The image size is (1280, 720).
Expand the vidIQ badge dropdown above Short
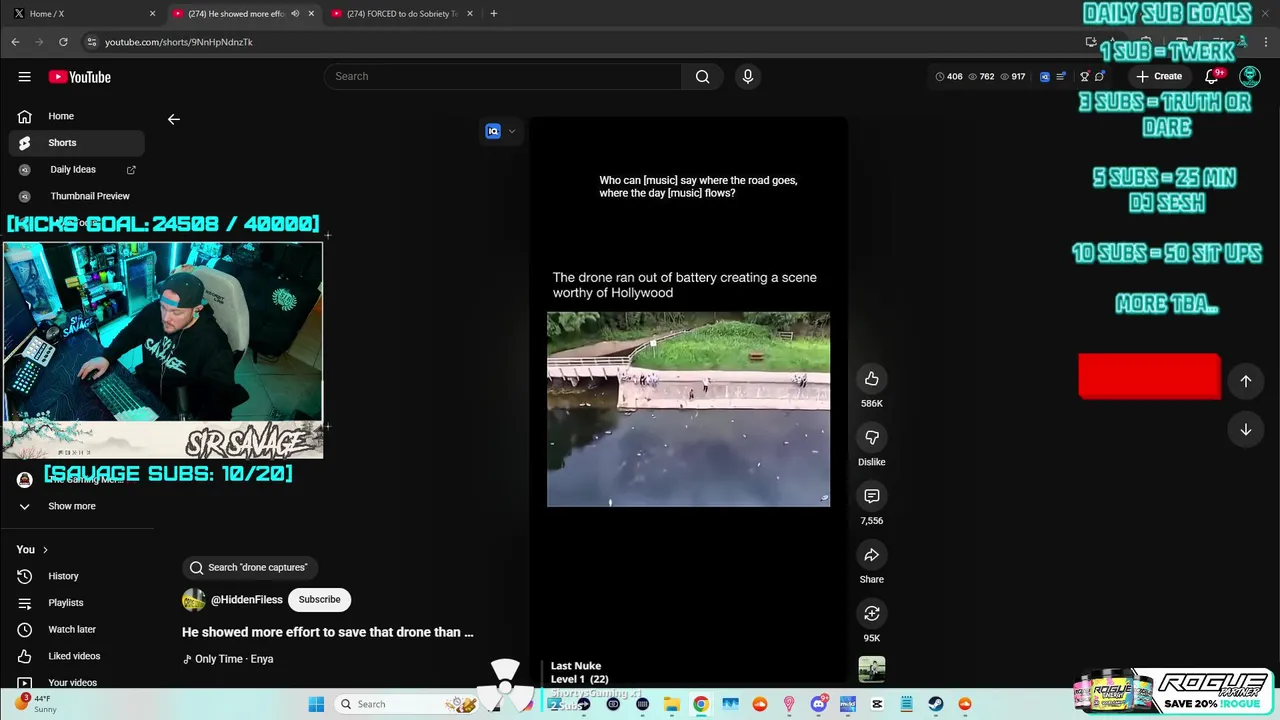point(512,131)
